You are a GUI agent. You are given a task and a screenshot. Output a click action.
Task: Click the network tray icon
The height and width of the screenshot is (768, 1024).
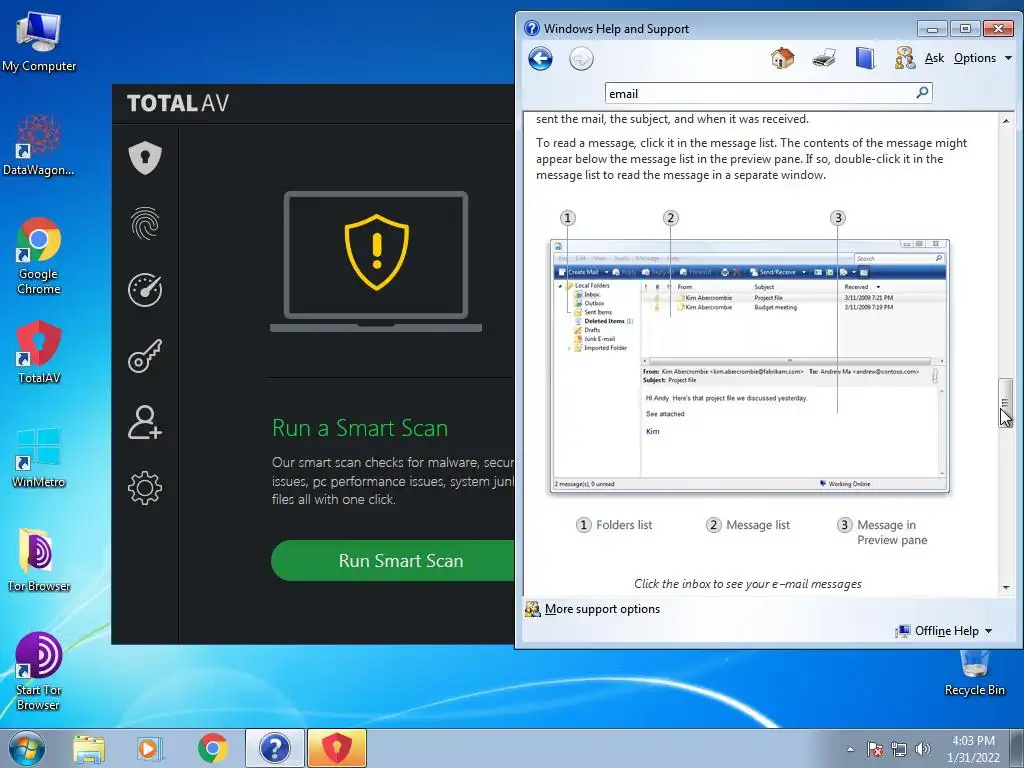point(899,749)
